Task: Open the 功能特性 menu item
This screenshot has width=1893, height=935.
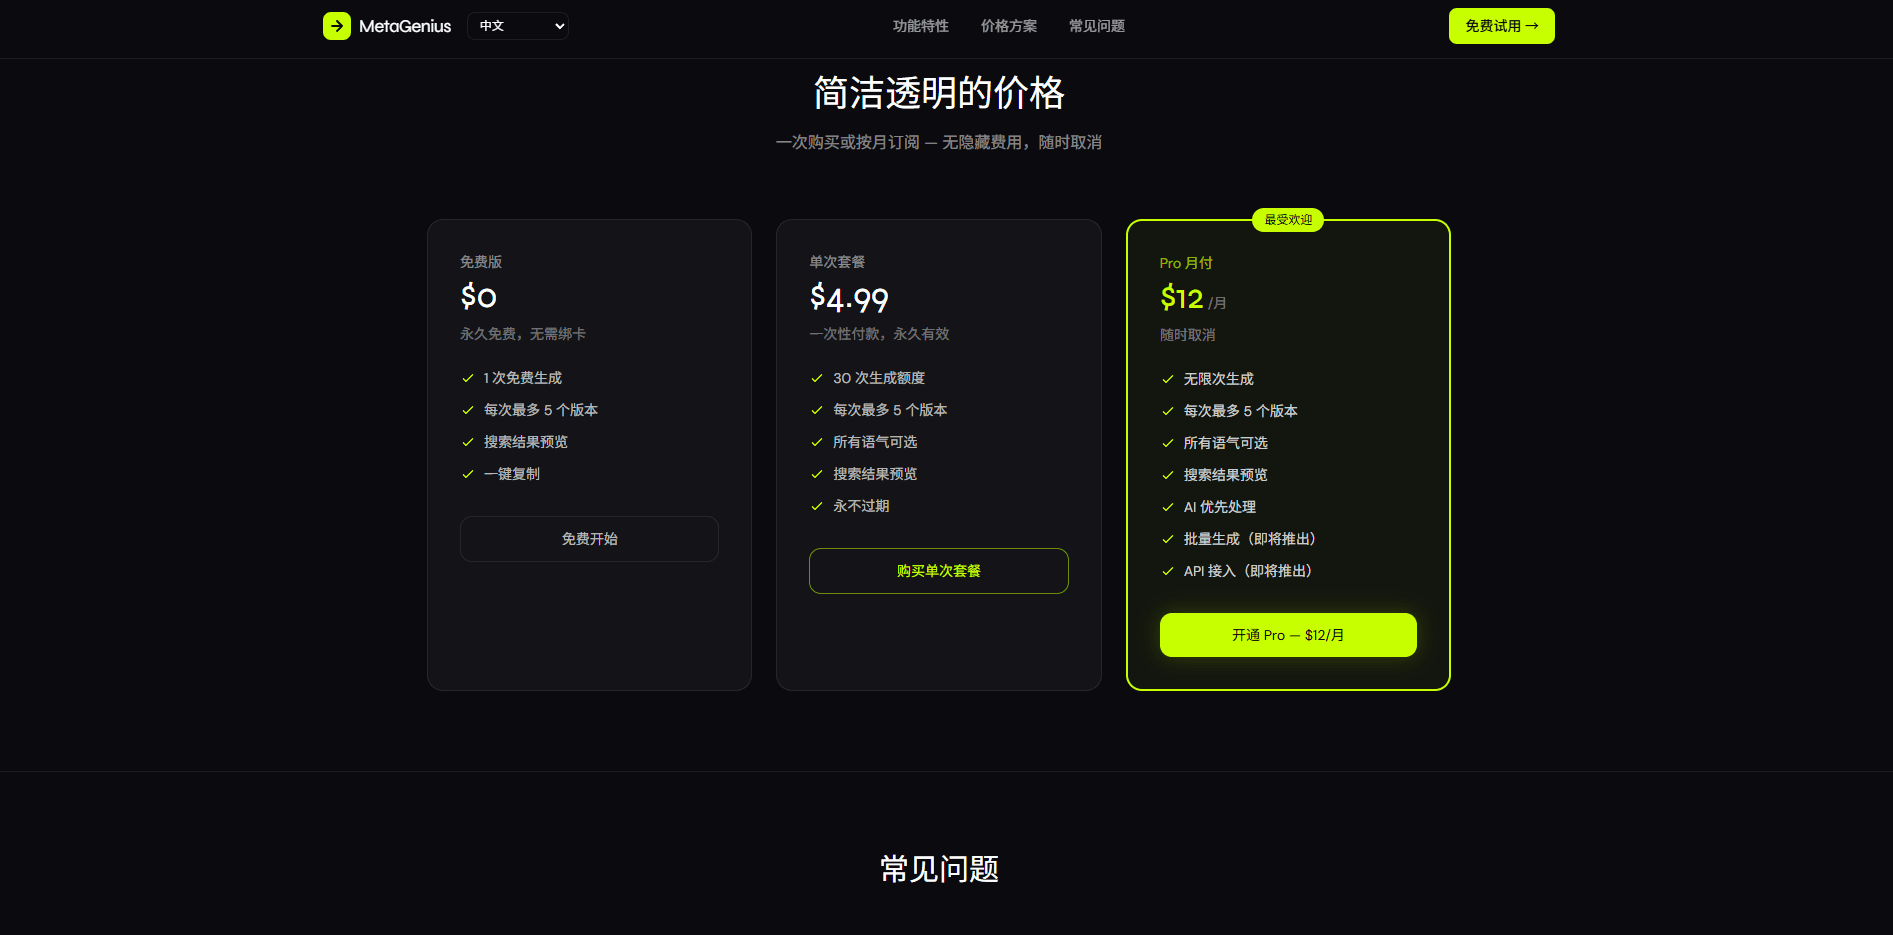Action: 920,26
